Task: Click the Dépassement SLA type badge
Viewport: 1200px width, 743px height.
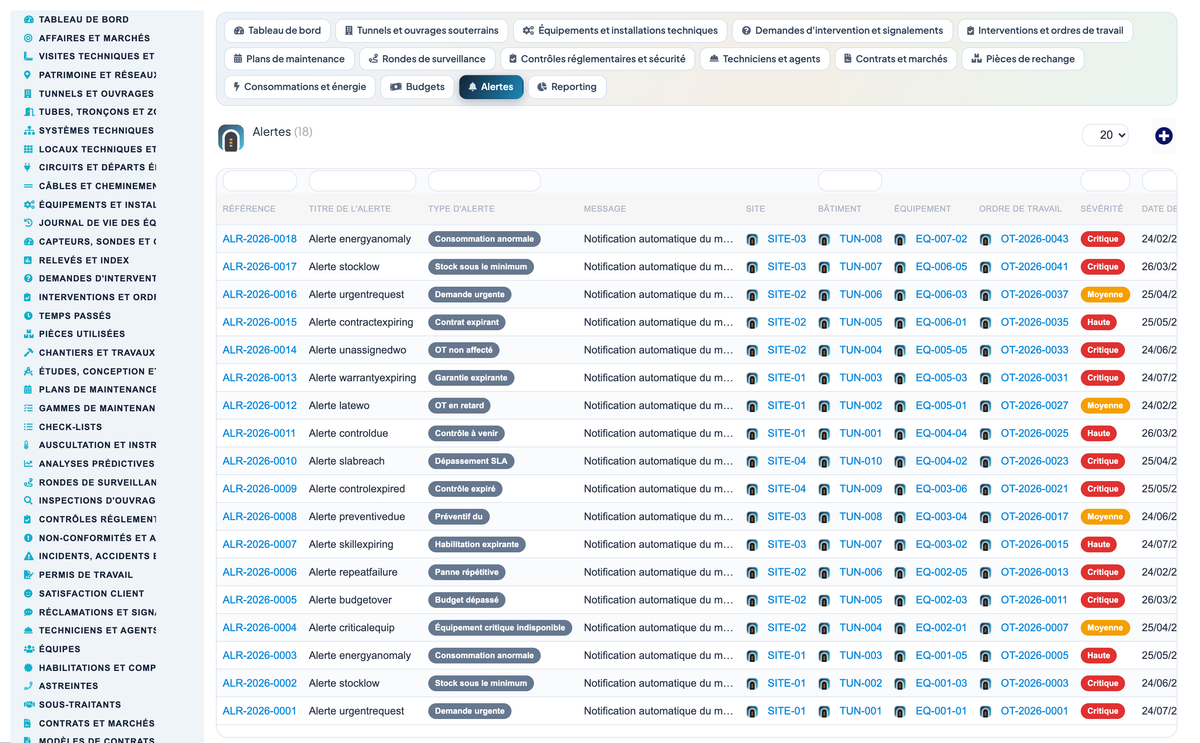Action: (470, 461)
